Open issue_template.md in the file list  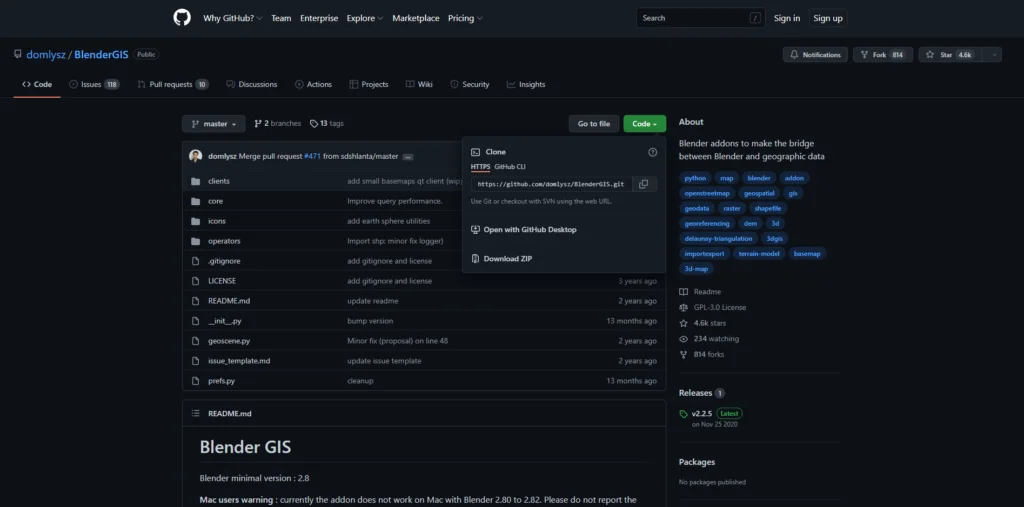239,361
